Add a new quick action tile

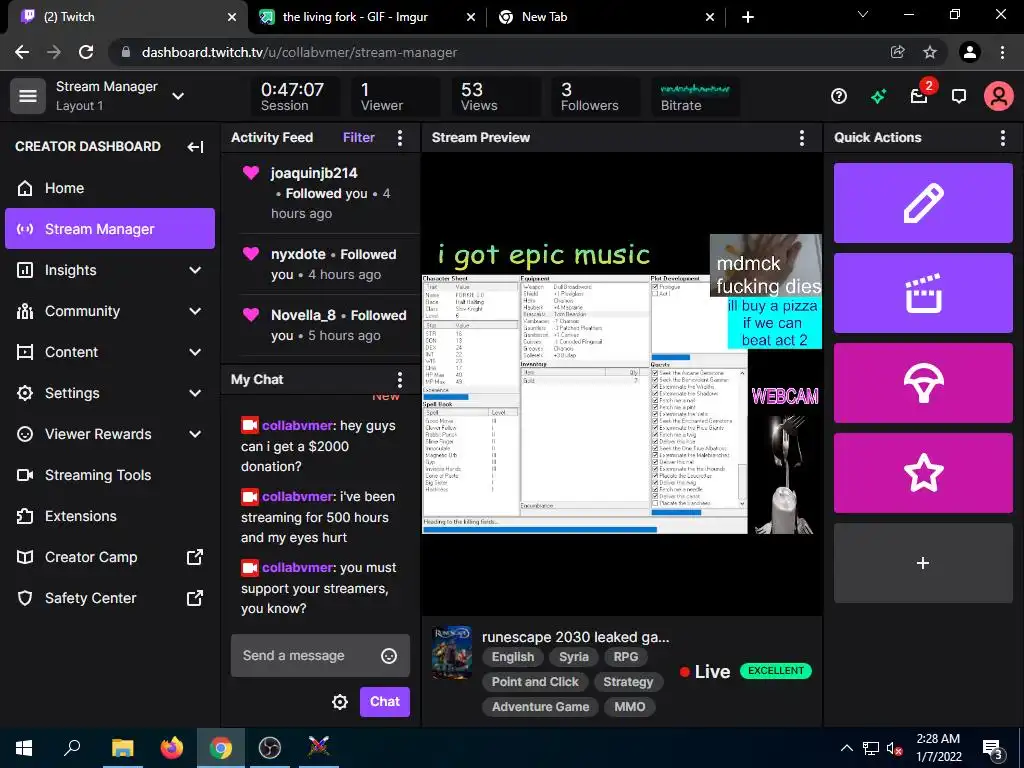pyautogui.click(x=923, y=563)
